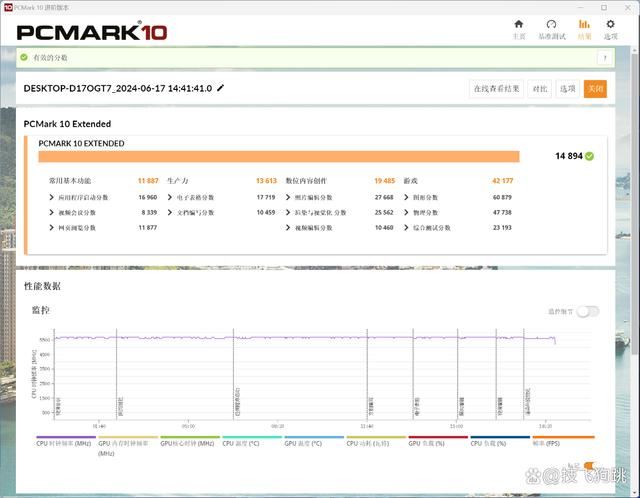Click the result name DESKTOP-D17OGT7_2024-06-17 text
The height and width of the screenshot is (498, 640).
click(x=118, y=88)
